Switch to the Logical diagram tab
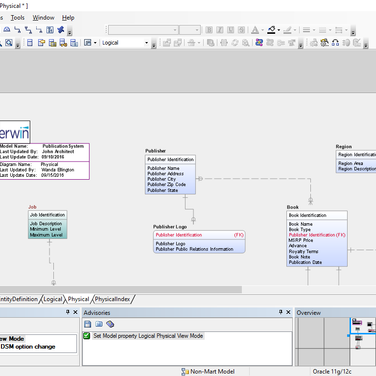The height and width of the screenshot is (376, 376). pyautogui.click(x=53, y=299)
